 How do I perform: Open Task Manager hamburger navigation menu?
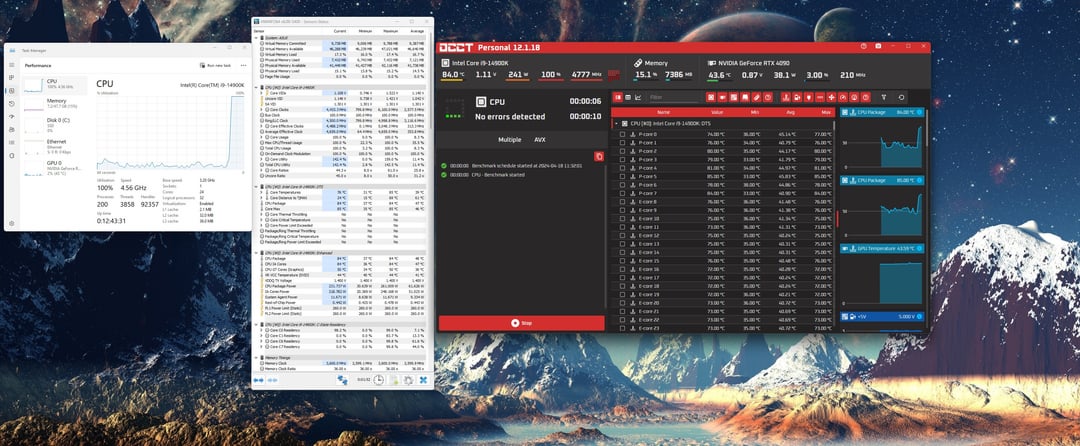pos(12,65)
